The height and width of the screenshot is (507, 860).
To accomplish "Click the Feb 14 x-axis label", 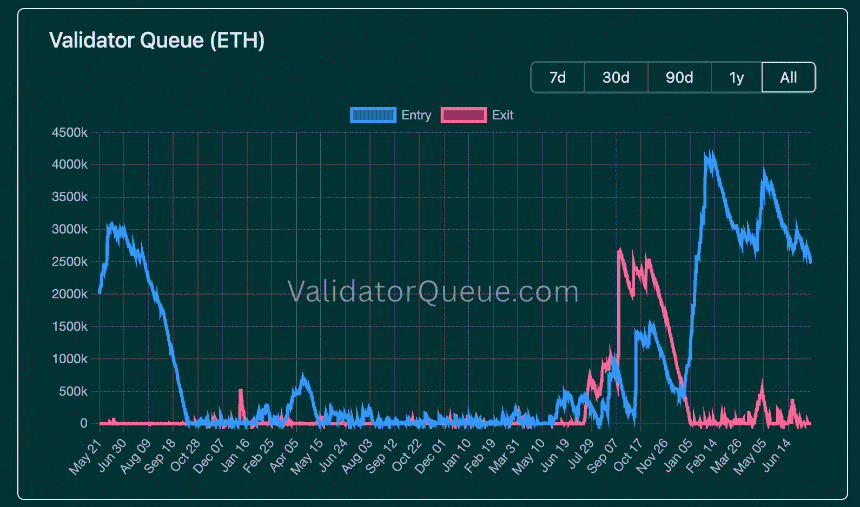I will [700, 455].
